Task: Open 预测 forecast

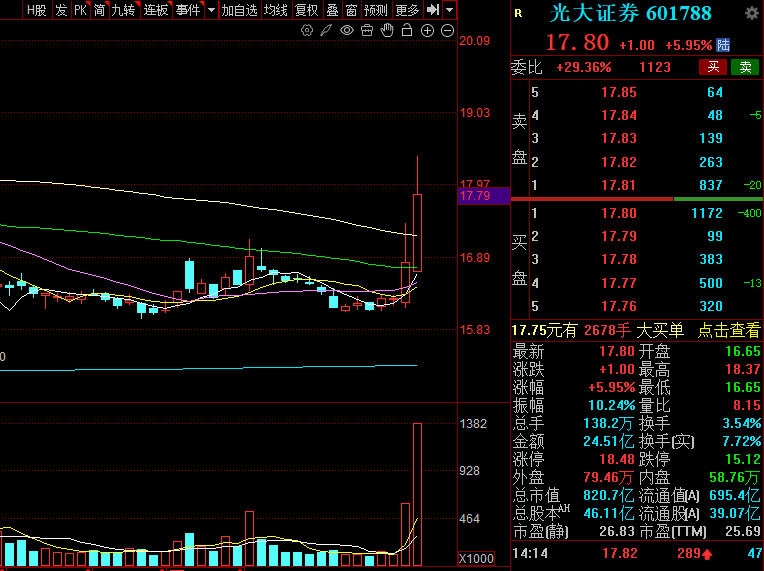Action: point(376,10)
